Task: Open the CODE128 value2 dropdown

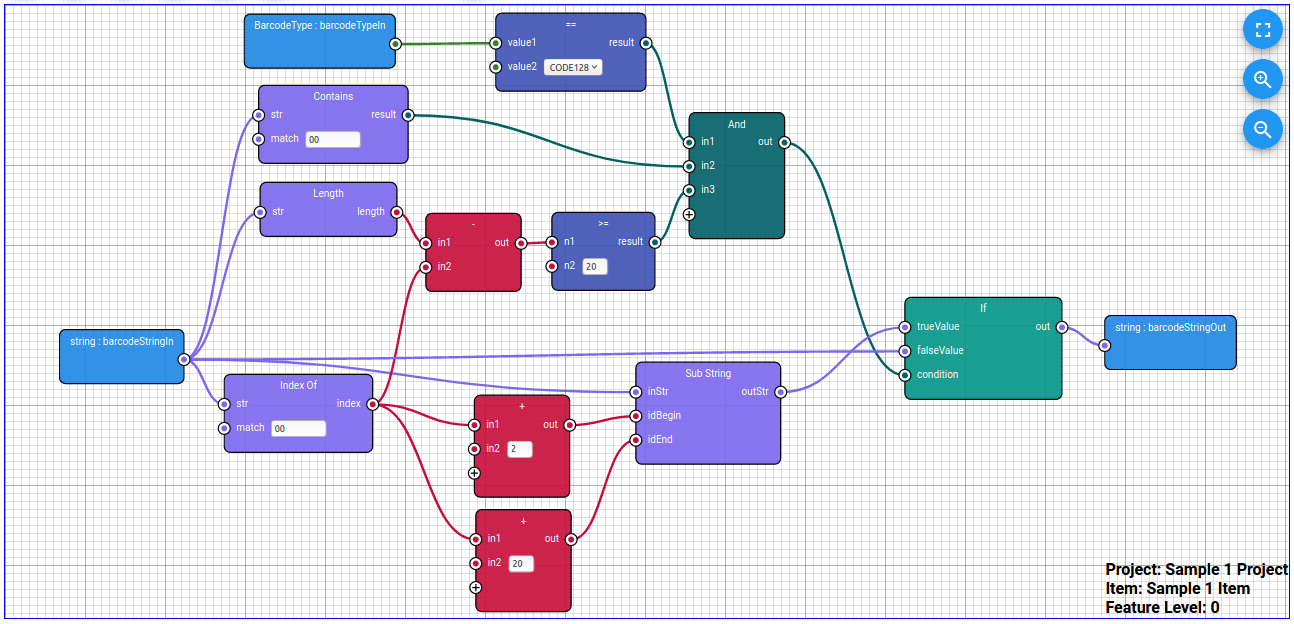Action: click(573, 67)
